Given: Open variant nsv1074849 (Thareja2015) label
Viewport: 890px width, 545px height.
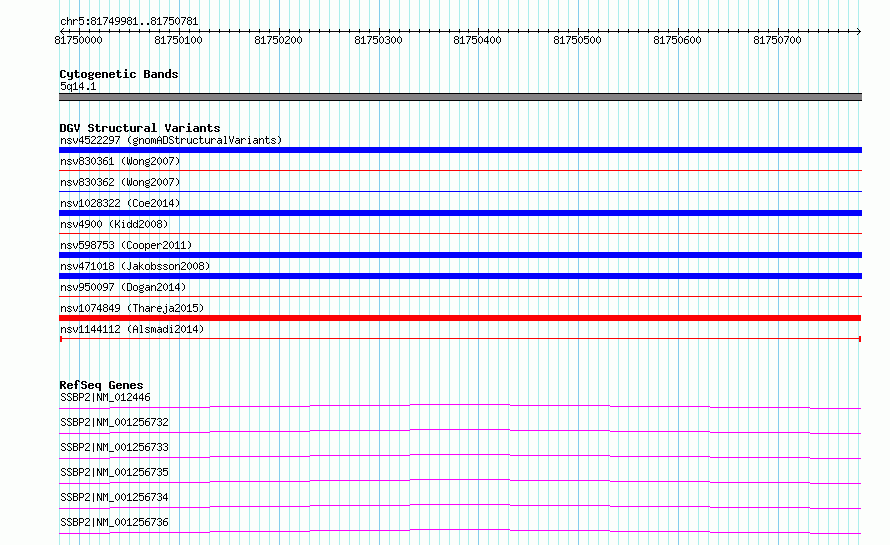Looking at the screenshot, I should click(132, 308).
